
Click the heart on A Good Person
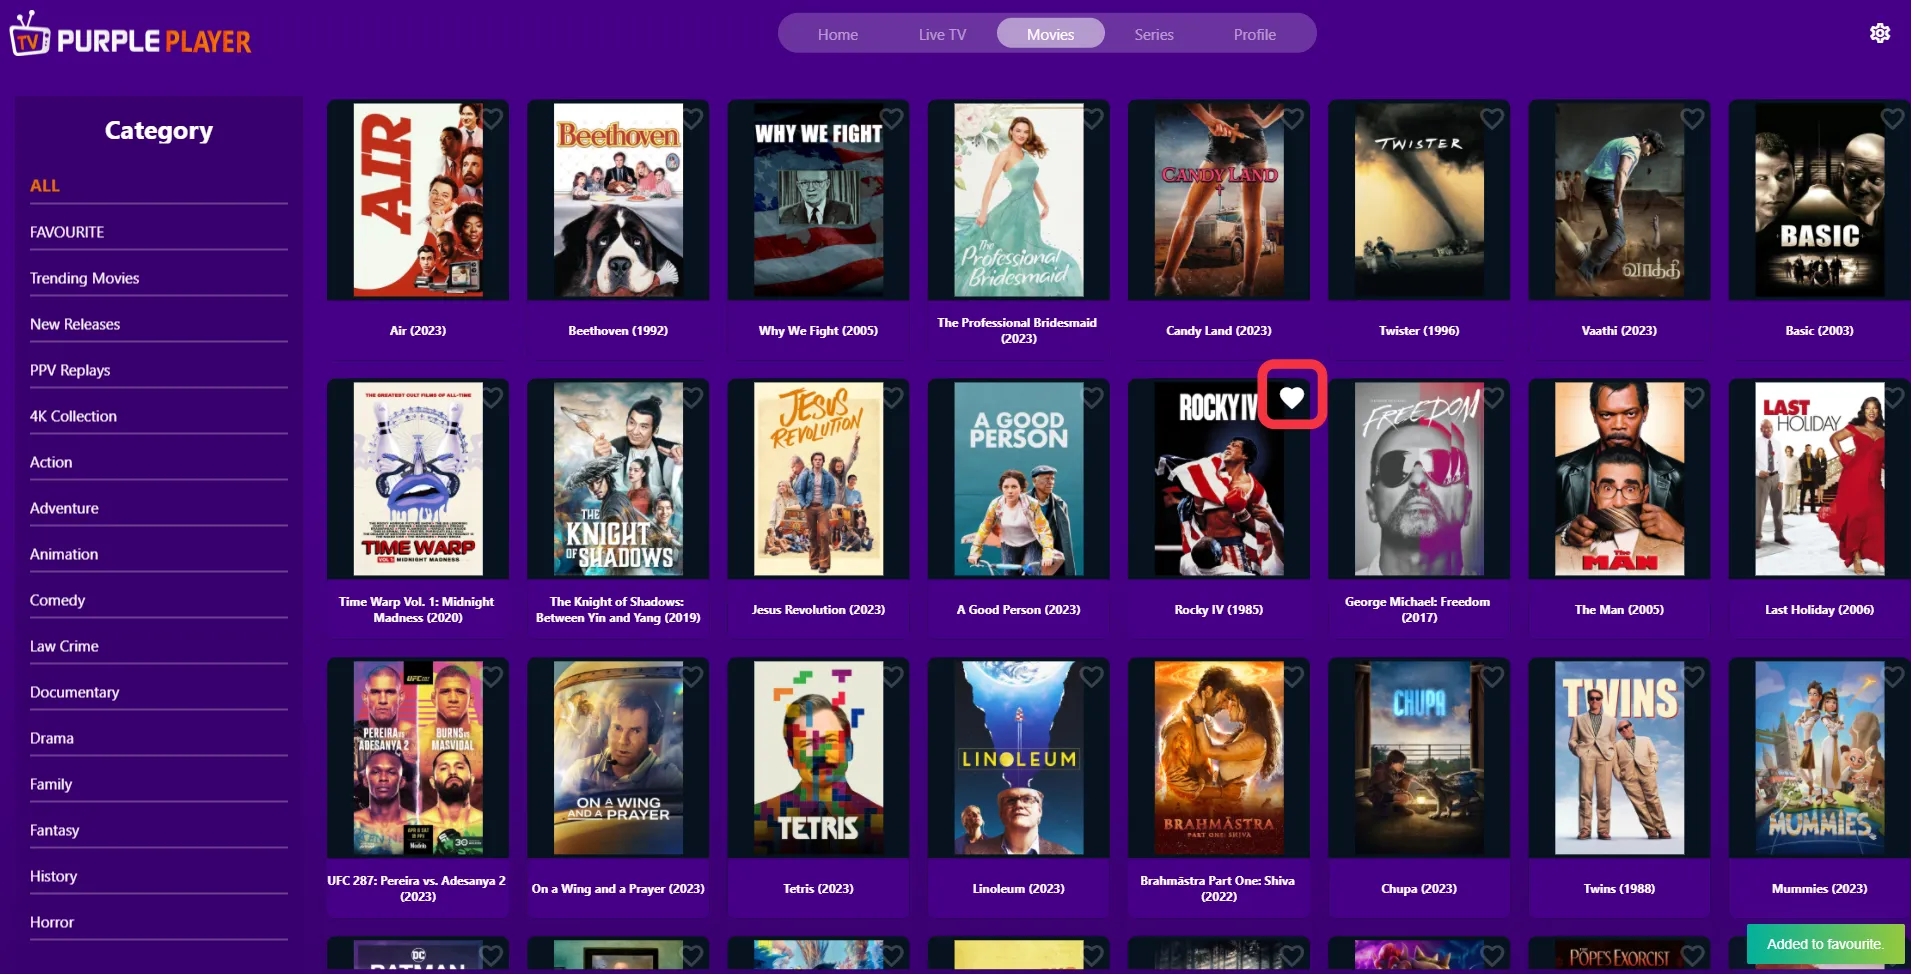[x=1092, y=398]
